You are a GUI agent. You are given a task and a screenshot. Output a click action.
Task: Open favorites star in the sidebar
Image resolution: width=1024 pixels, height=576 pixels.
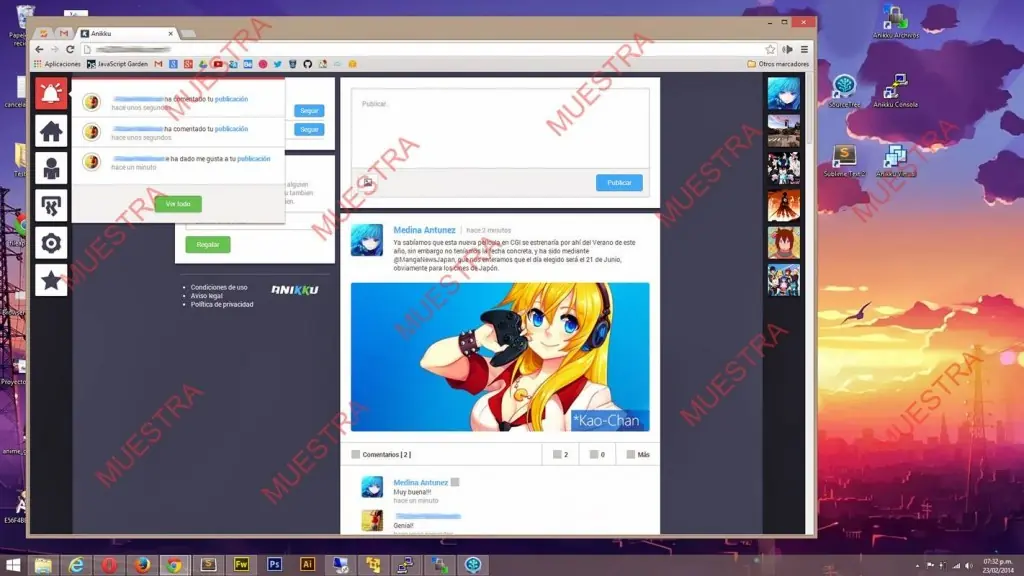click(x=51, y=281)
